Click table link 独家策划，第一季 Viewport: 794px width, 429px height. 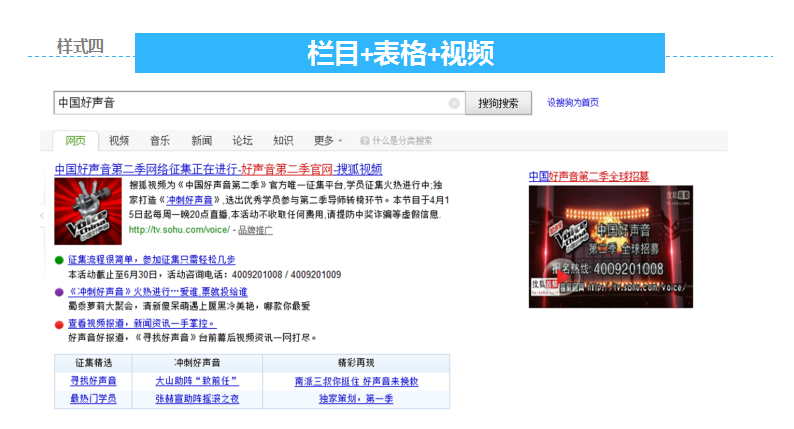pos(356,399)
